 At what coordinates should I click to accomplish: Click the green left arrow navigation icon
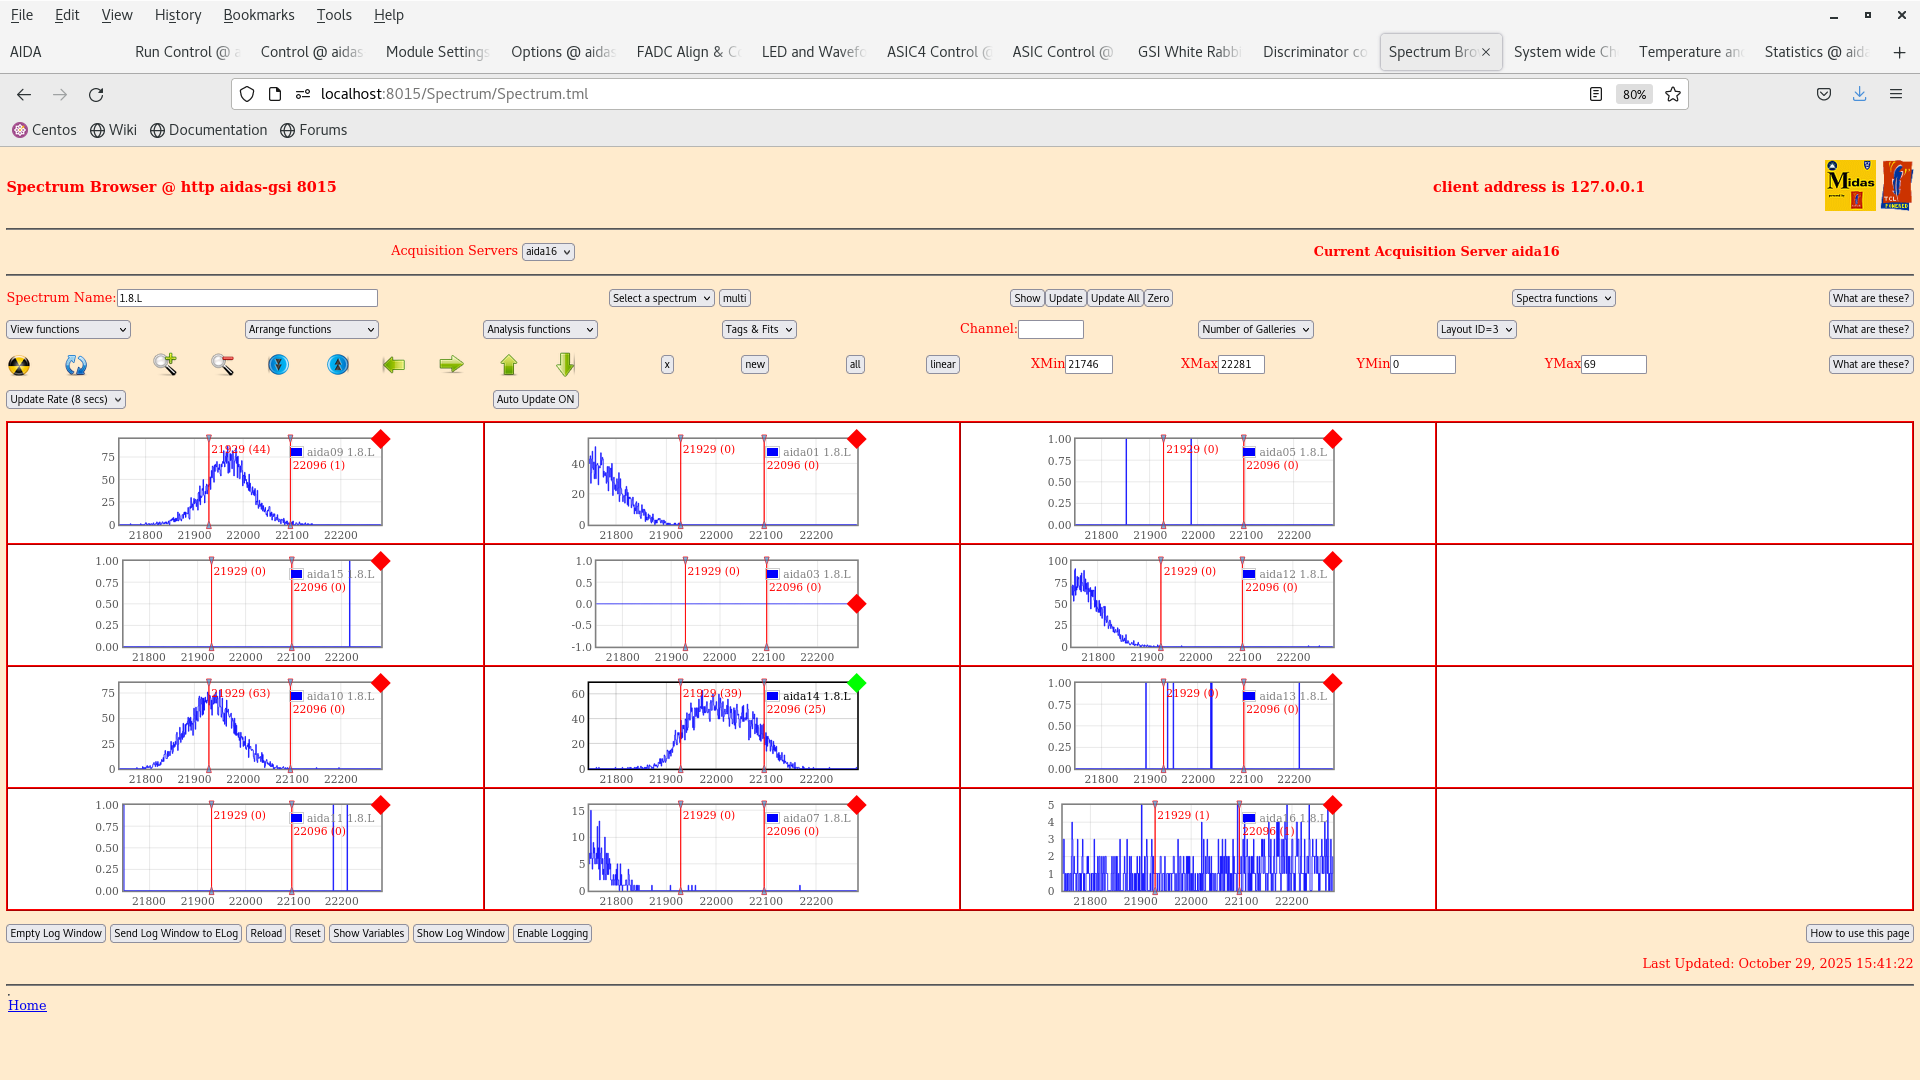393,365
